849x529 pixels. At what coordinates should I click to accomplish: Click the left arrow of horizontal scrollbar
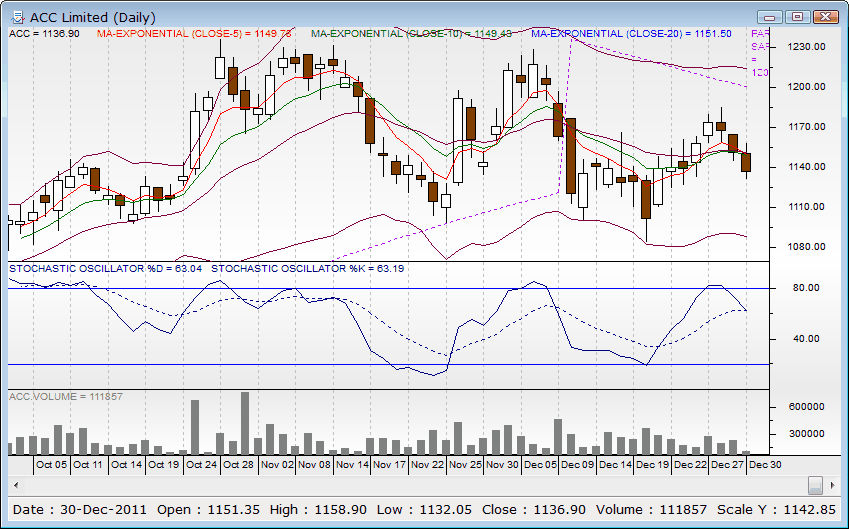[x=15, y=485]
